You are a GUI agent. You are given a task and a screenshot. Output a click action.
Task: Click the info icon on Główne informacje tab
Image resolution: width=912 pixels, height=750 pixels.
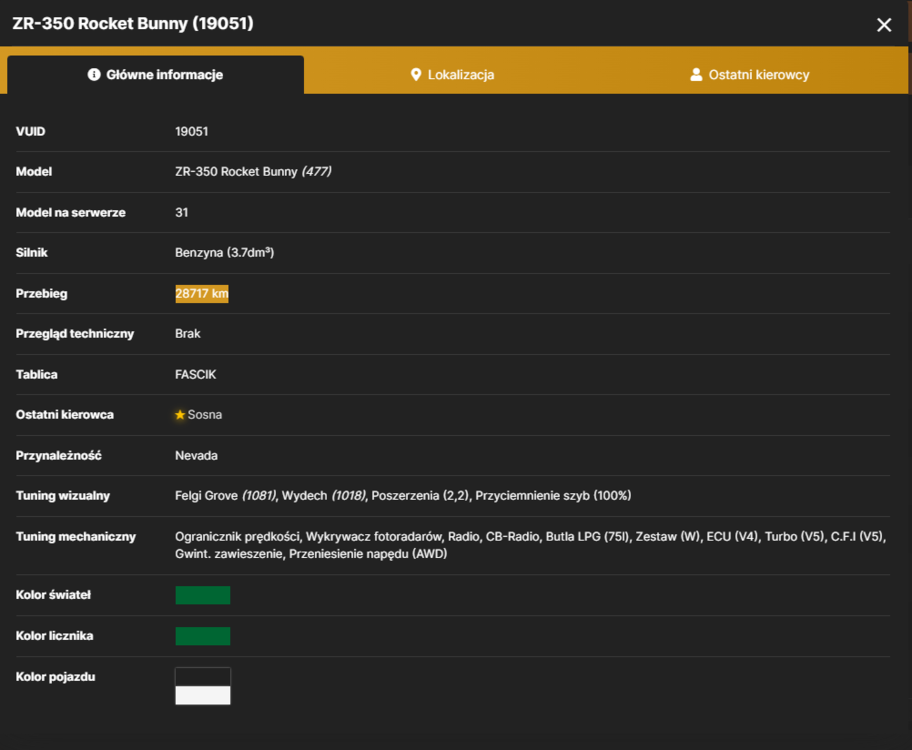click(94, 74)
